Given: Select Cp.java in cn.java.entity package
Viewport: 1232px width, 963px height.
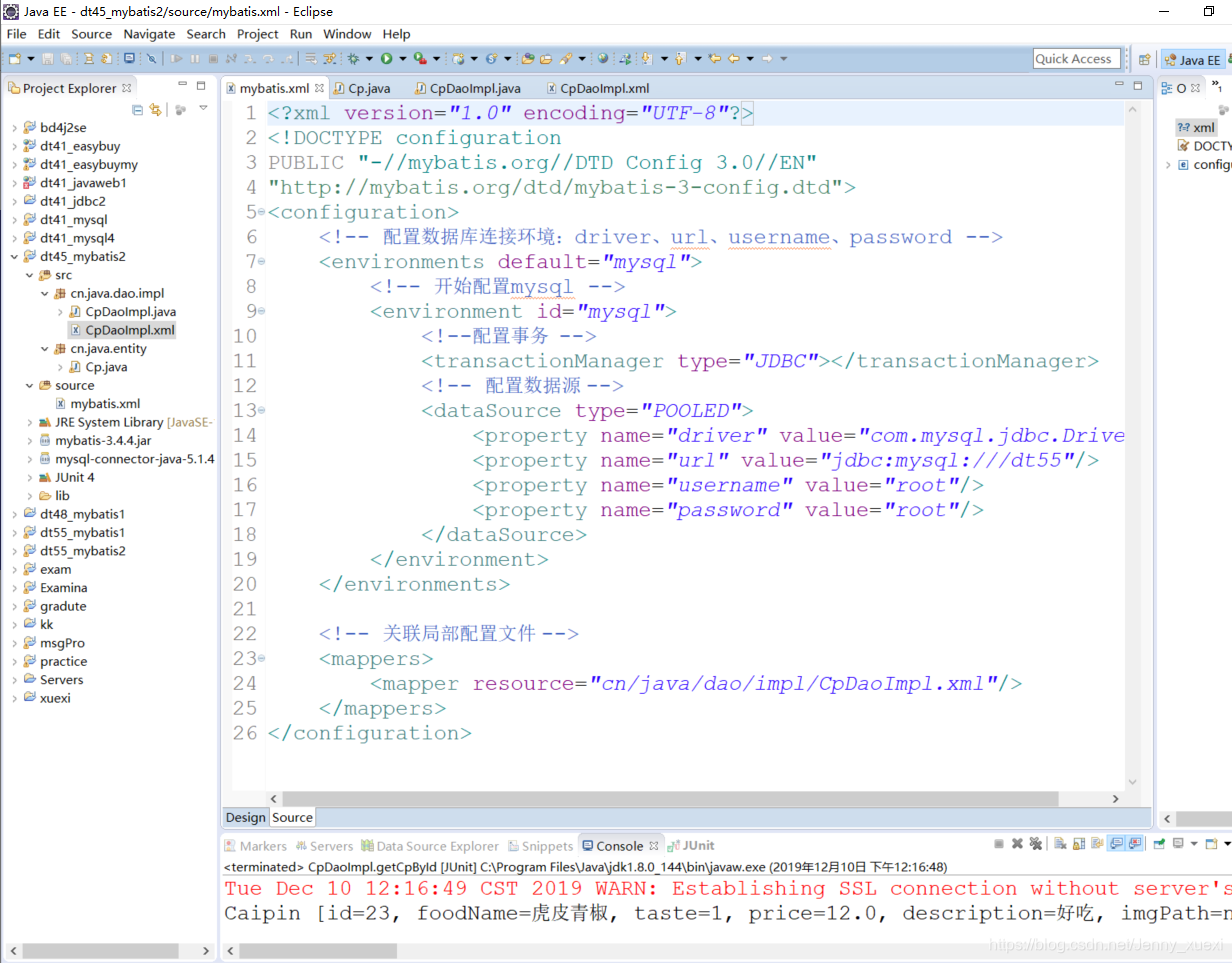Looking at the screenshot, I should coord(98,367).
